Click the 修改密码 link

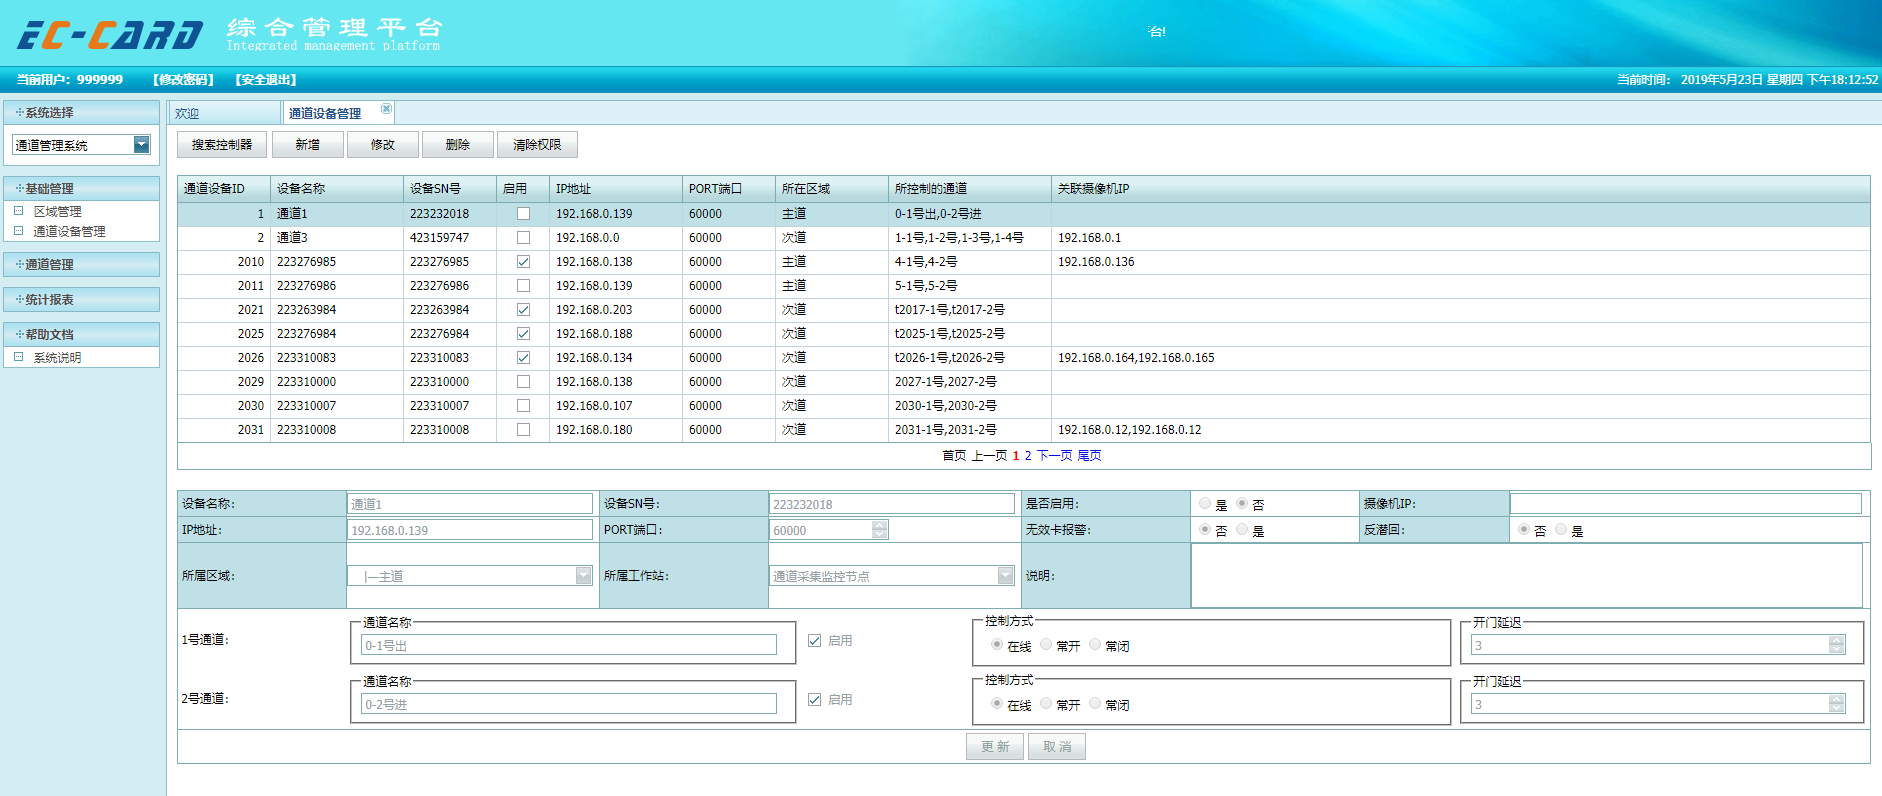coord(184,80)
